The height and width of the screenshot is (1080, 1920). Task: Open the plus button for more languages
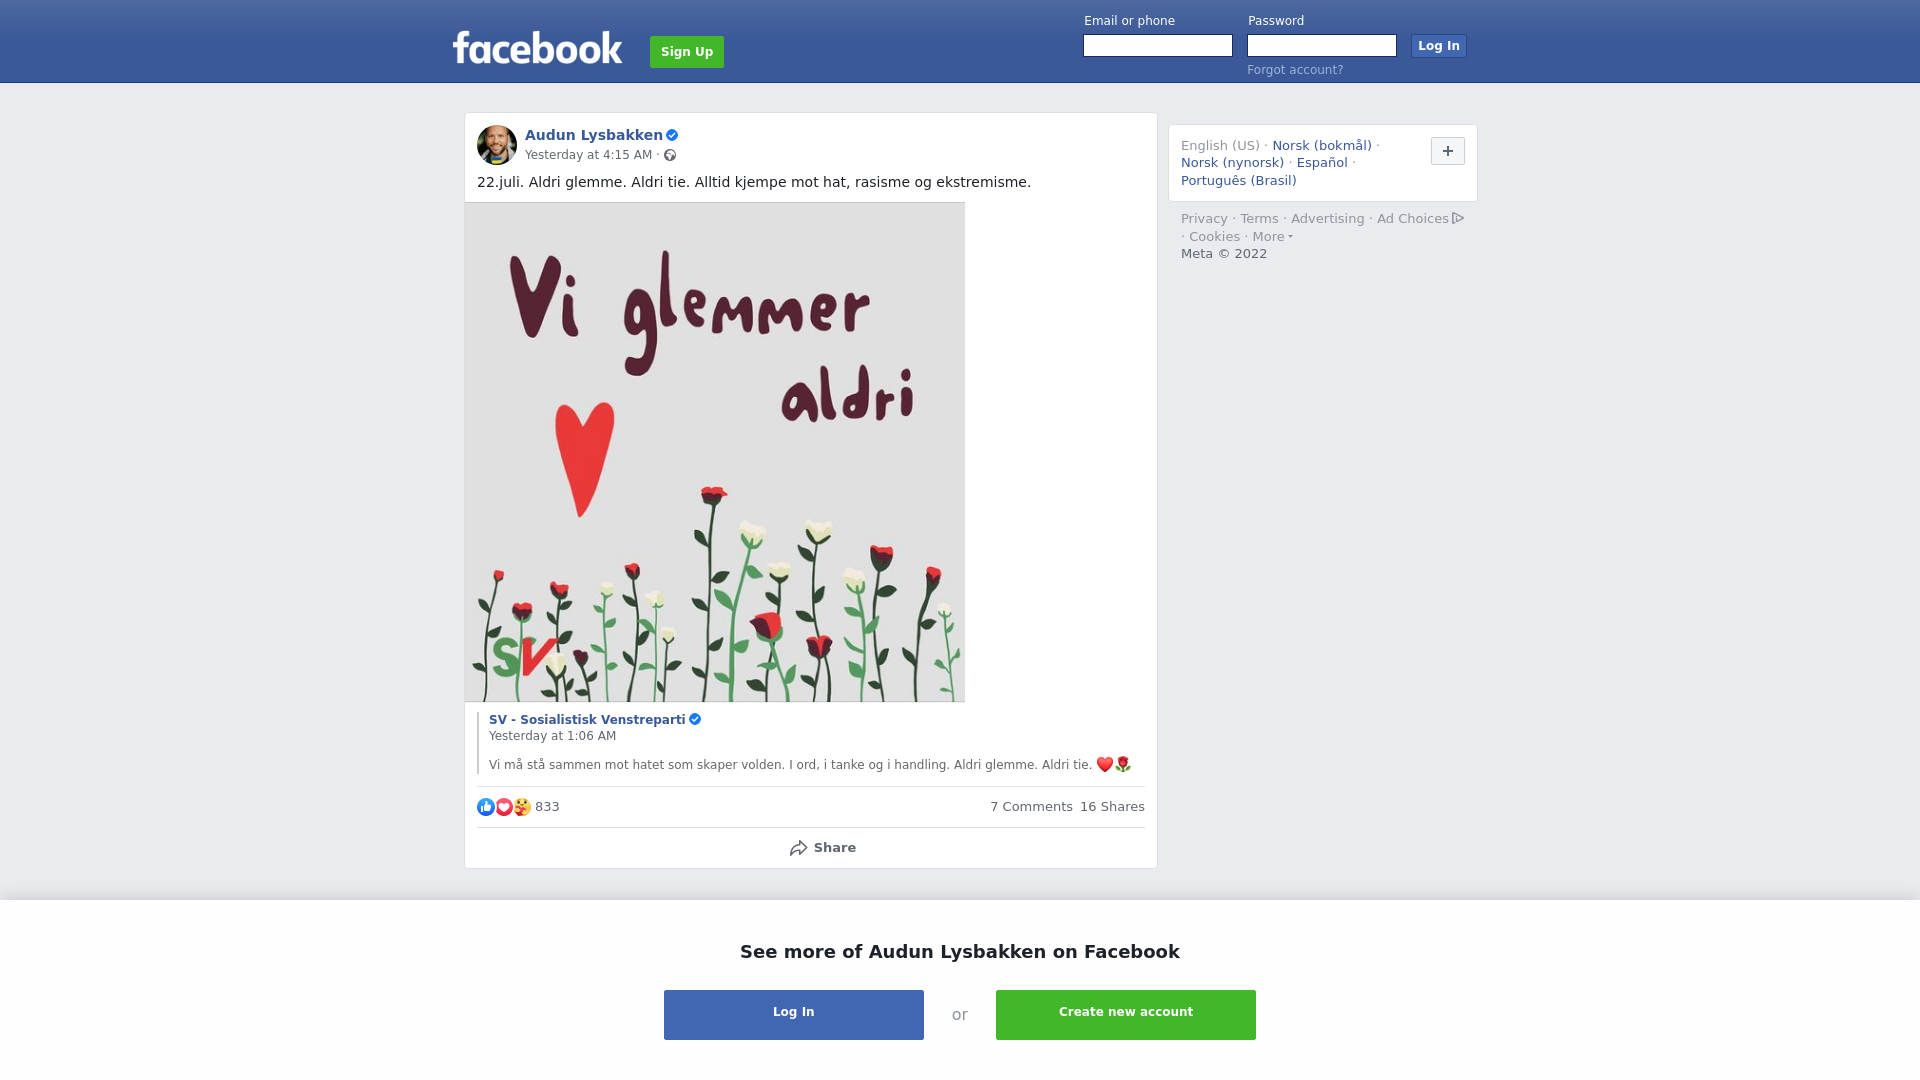(x=1448, y=151)
